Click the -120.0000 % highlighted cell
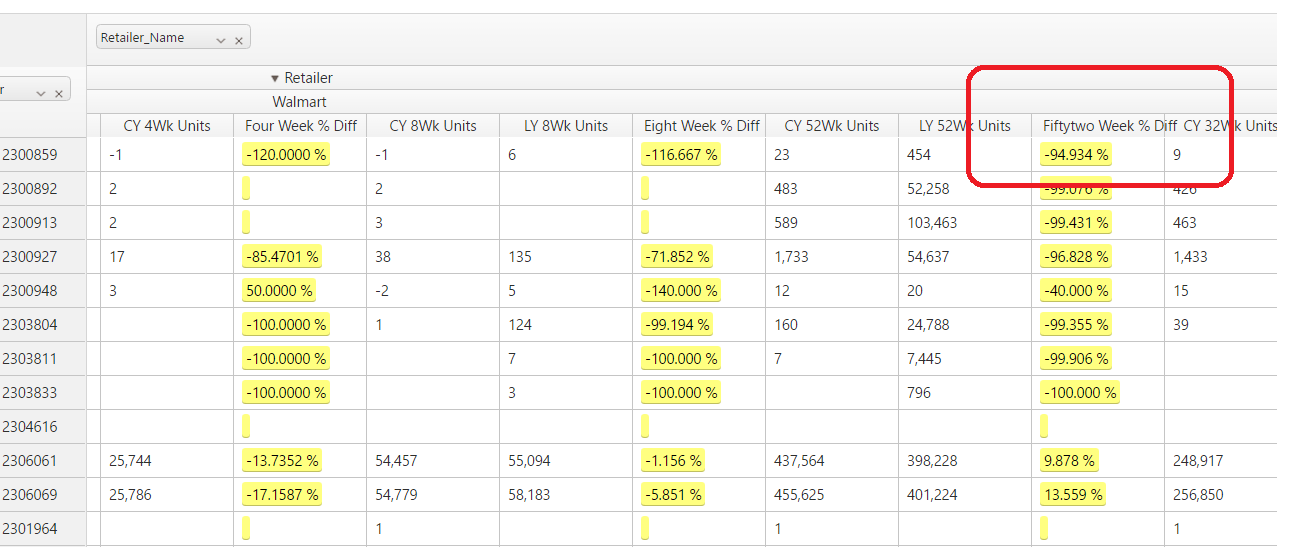 pos(286,155)
